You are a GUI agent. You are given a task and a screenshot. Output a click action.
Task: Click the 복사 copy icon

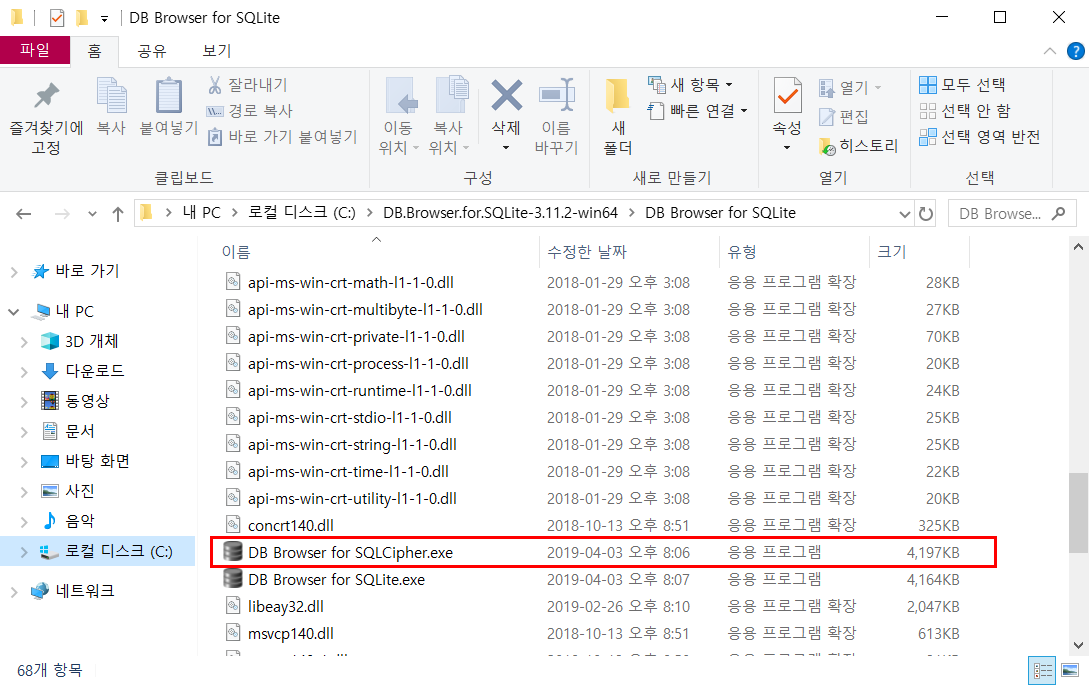tap(111, 96)
